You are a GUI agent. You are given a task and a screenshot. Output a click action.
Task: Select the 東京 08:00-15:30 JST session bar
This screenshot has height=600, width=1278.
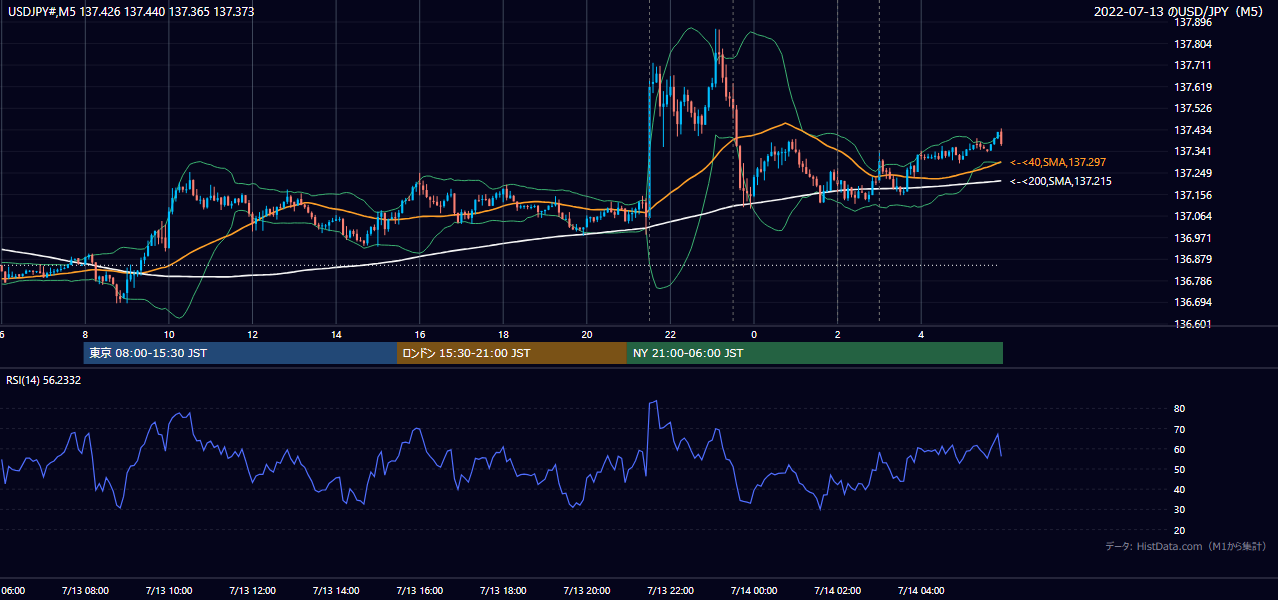pyautogui.click(x=240, y=353)
